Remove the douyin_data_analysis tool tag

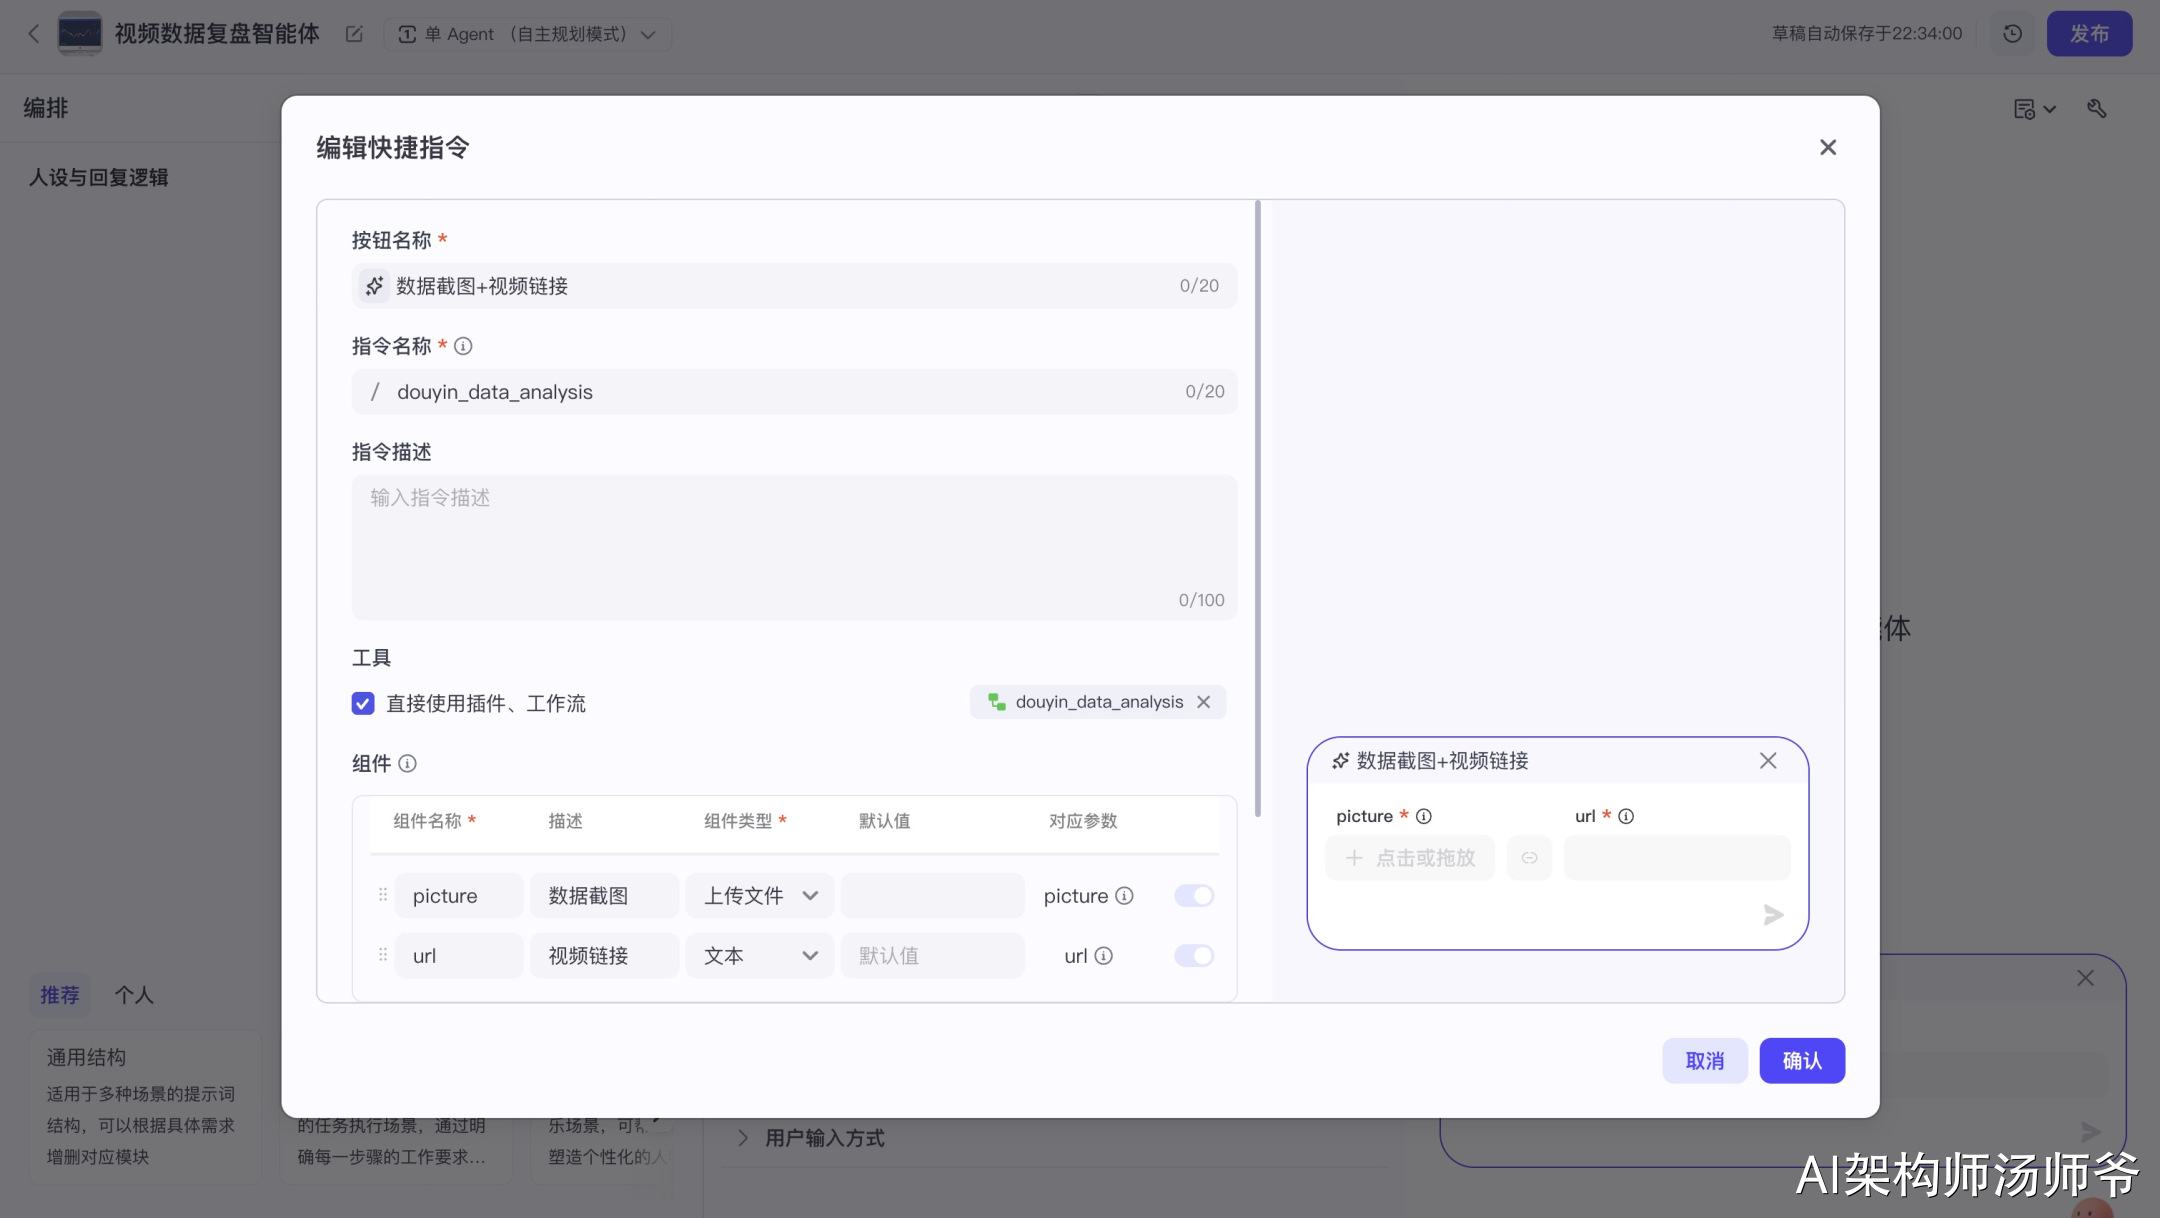point(1204,702)
